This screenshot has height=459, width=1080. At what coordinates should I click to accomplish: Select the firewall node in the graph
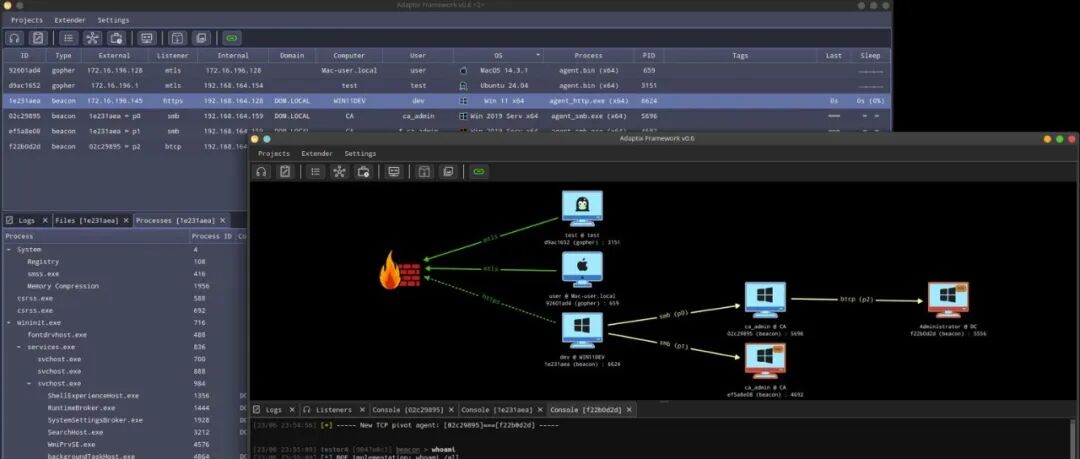pos(400,269)
